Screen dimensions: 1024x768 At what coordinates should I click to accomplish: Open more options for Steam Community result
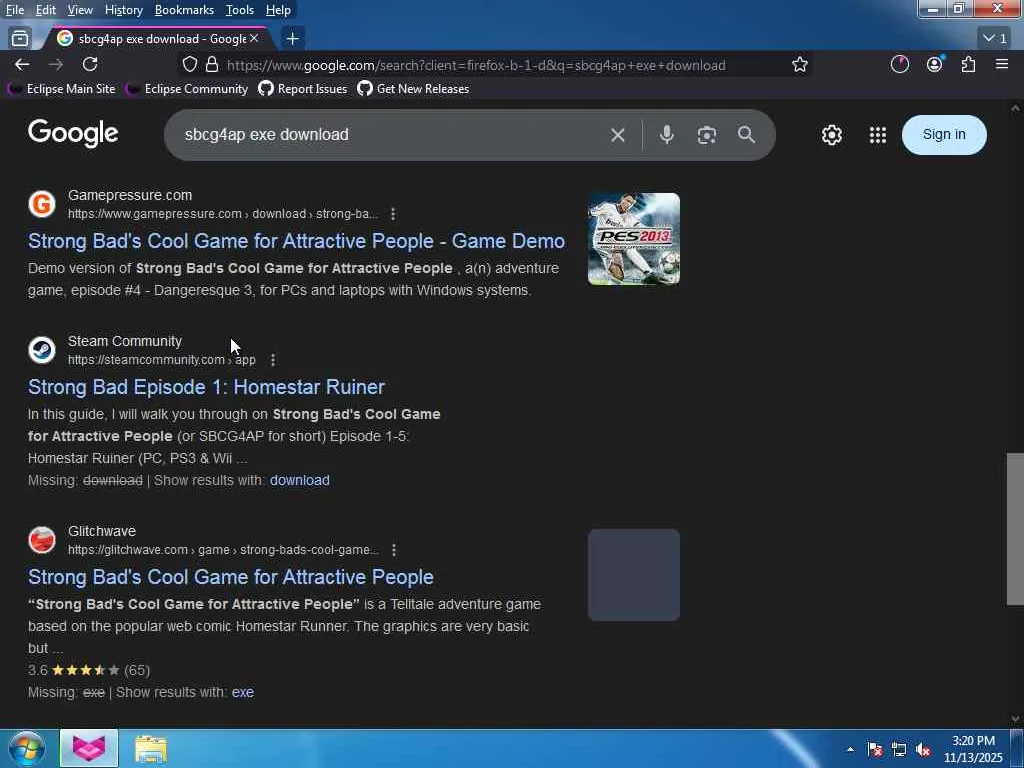(x=273, y=360)
